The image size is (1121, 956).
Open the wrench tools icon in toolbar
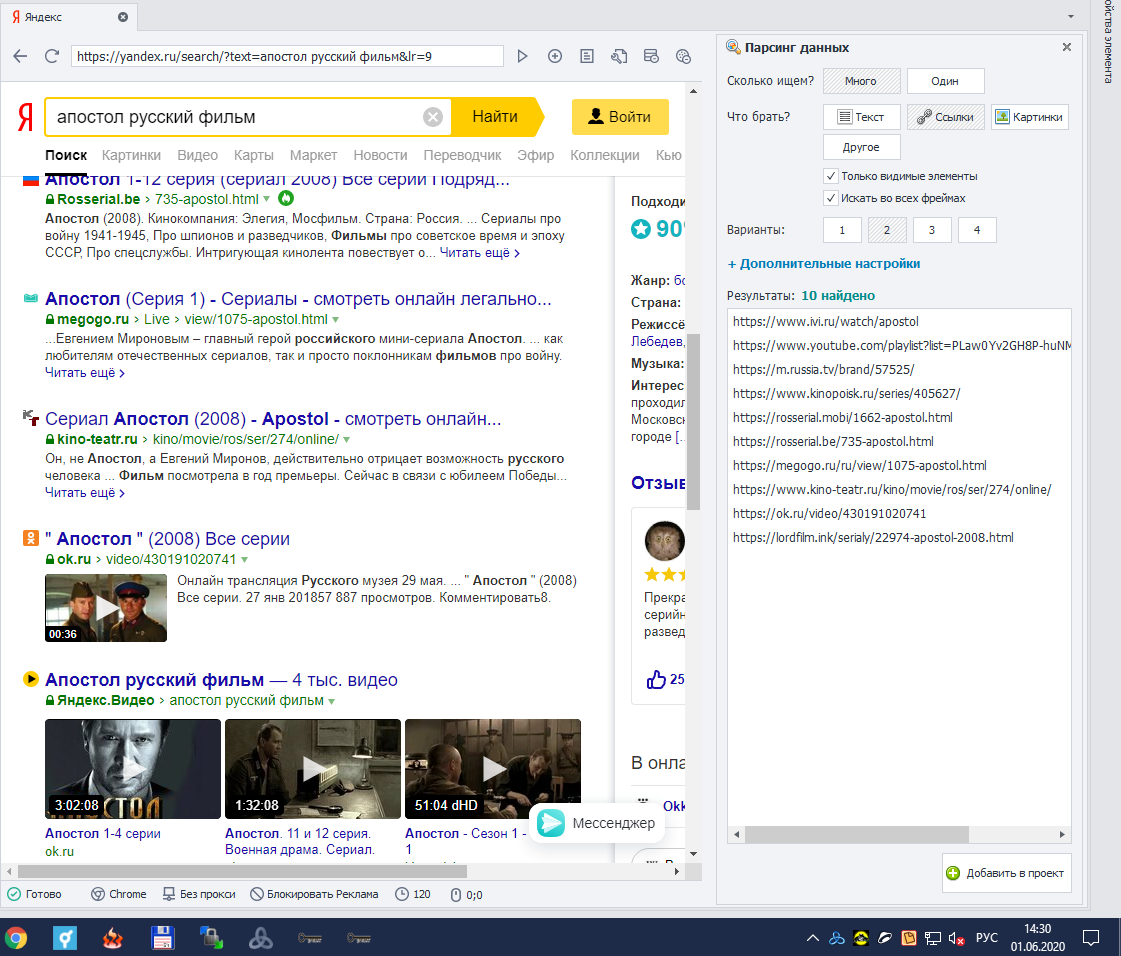[619, 56]
